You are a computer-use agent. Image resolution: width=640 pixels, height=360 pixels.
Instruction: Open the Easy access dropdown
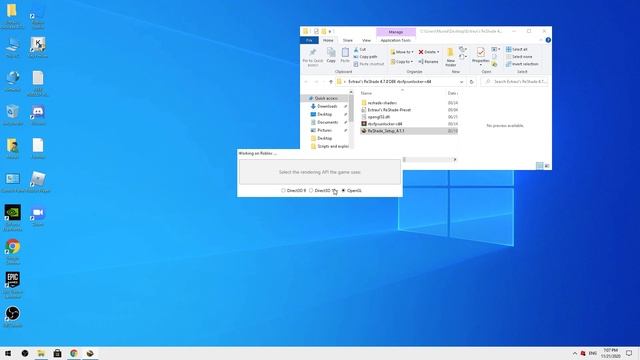[x=463, y=57]
